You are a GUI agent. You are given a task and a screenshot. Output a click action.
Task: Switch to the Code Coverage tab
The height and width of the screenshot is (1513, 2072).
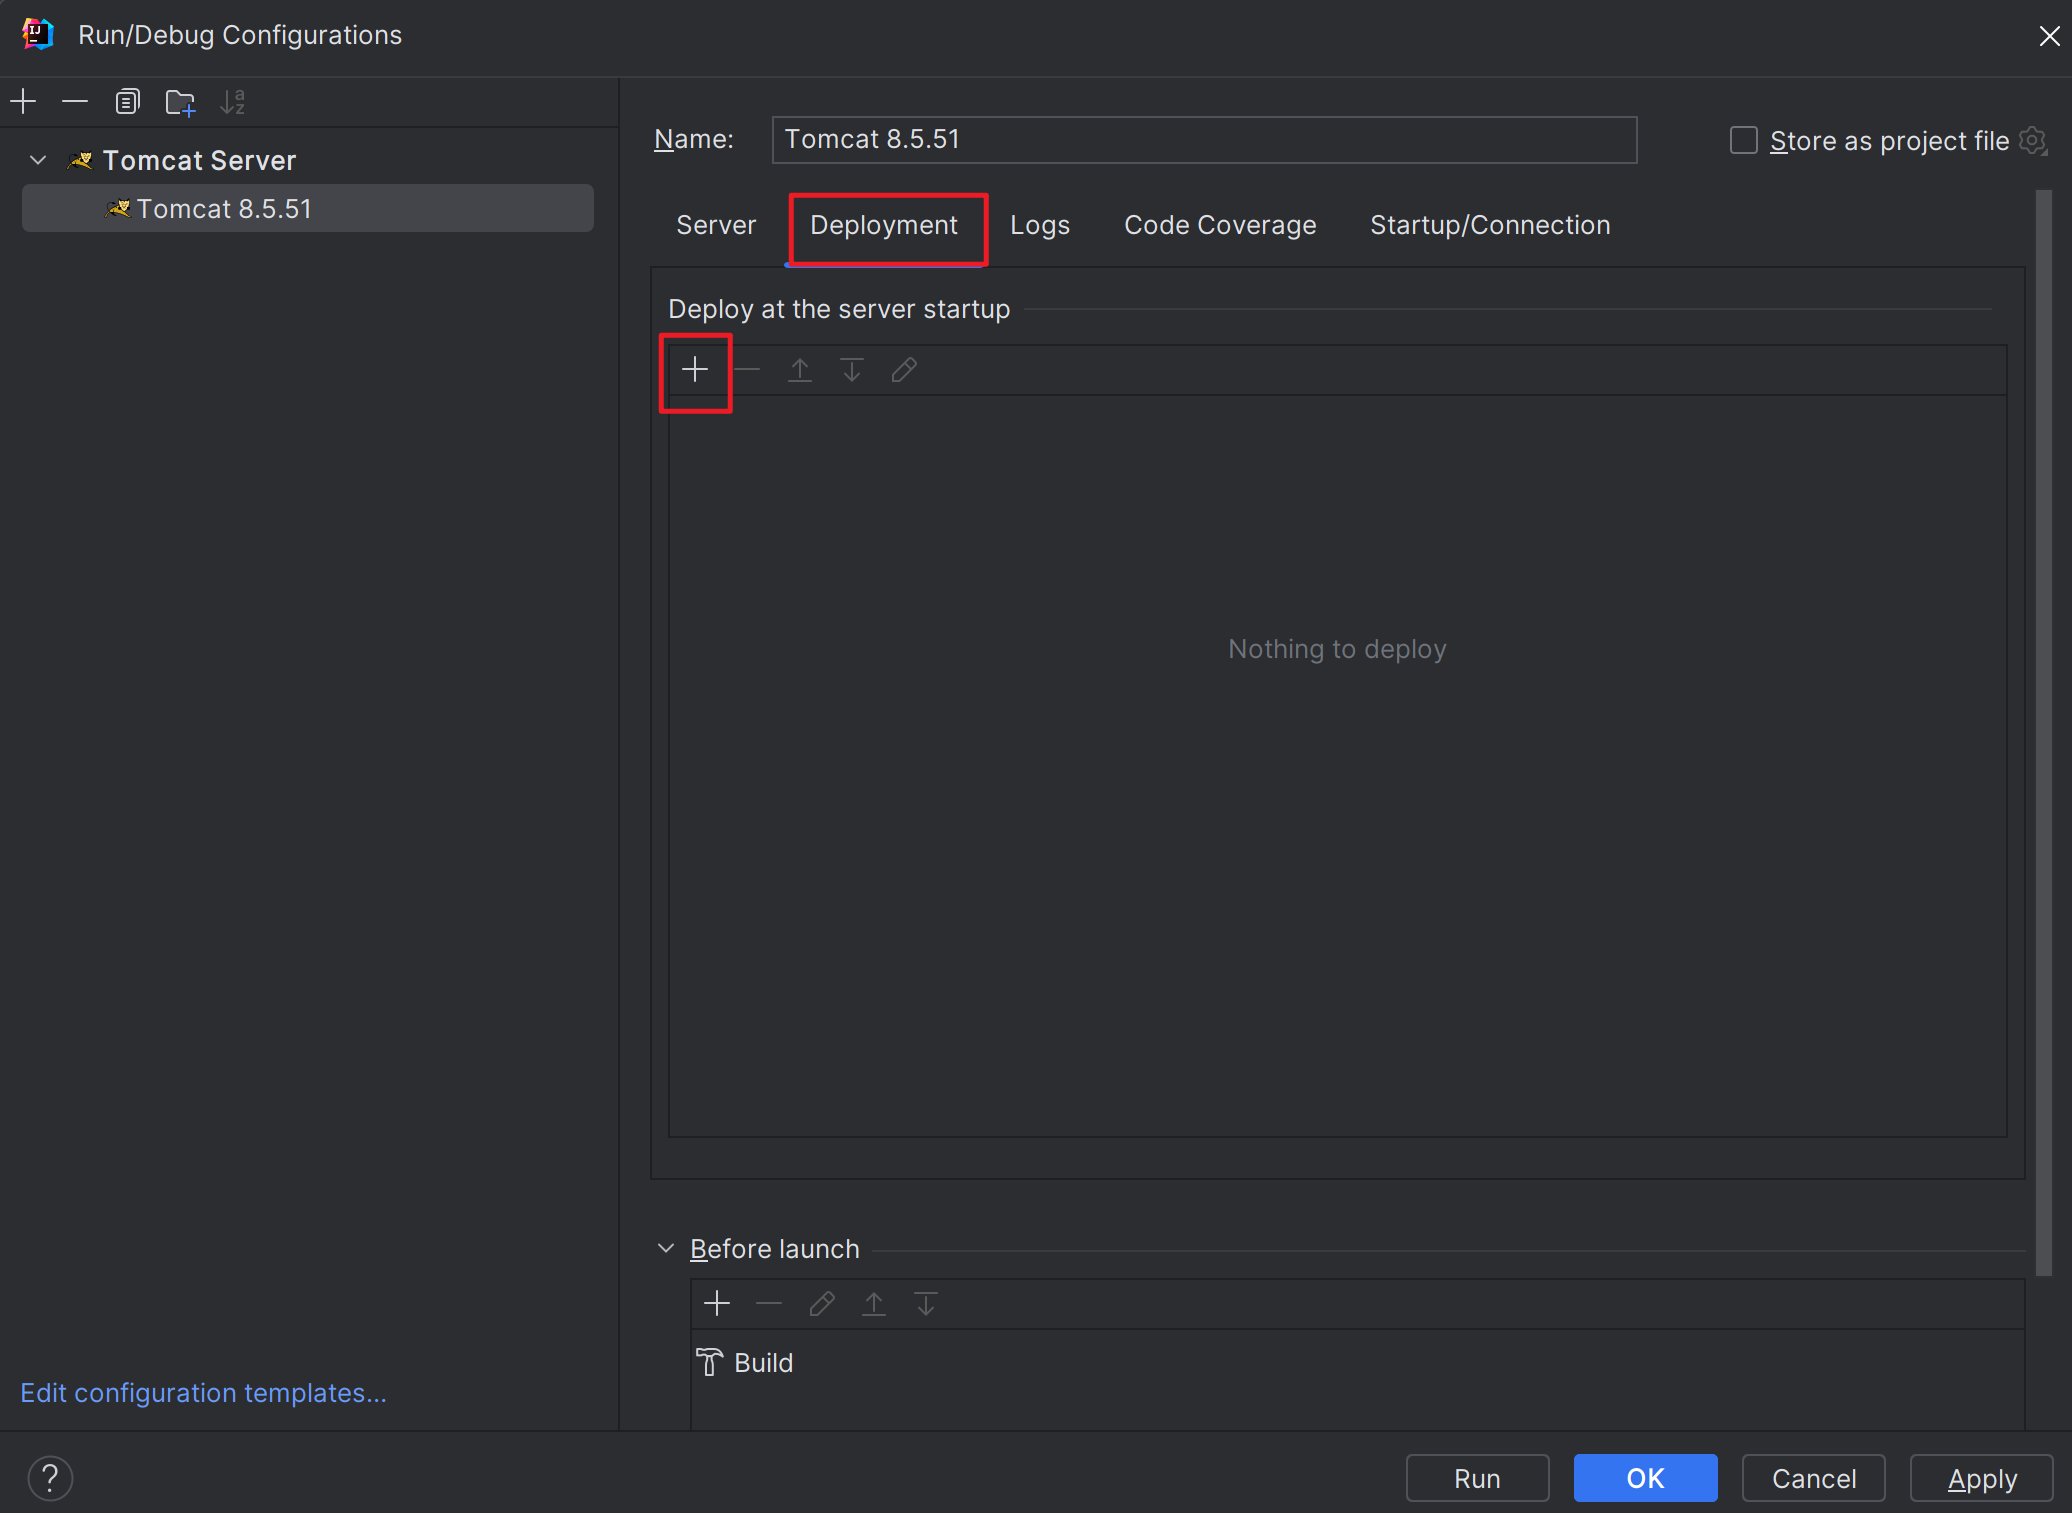[x=1220, y=225]
